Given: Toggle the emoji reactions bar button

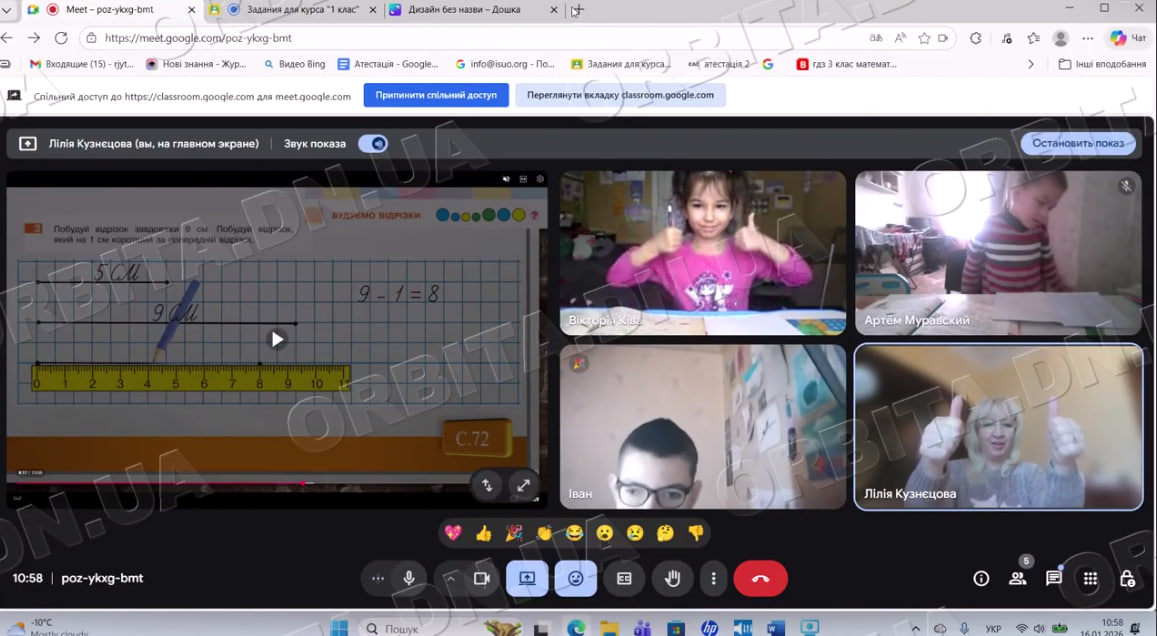Looking at the screenshot, I should [x=575, y=578].
